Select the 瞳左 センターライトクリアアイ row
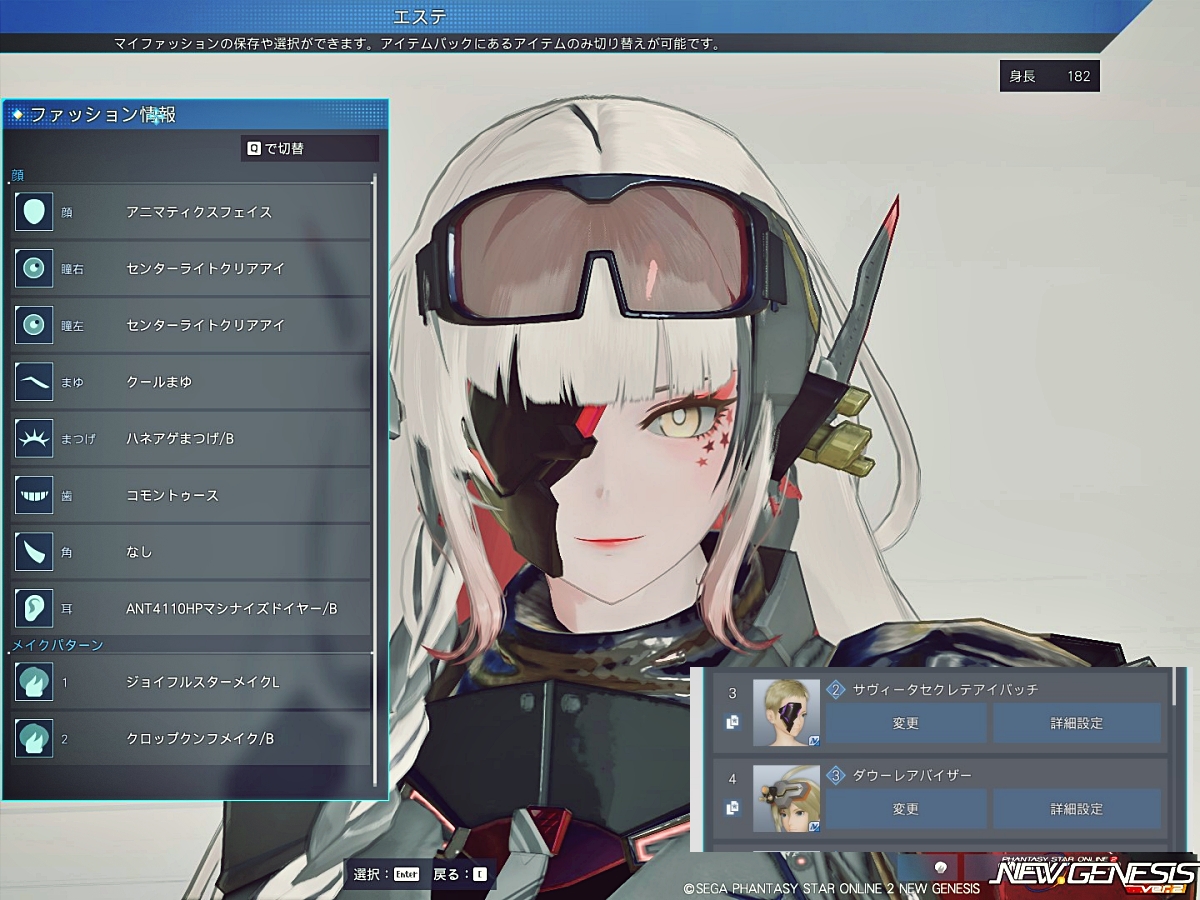 (x=191, y=325)
